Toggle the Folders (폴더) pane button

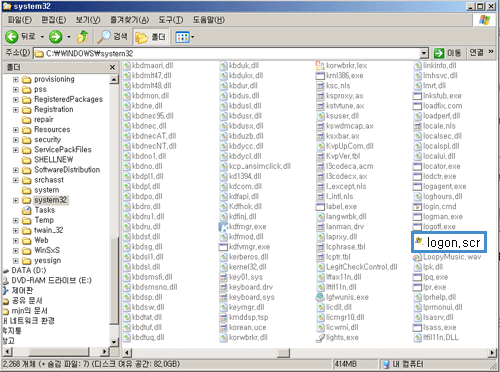pos(151,37)
